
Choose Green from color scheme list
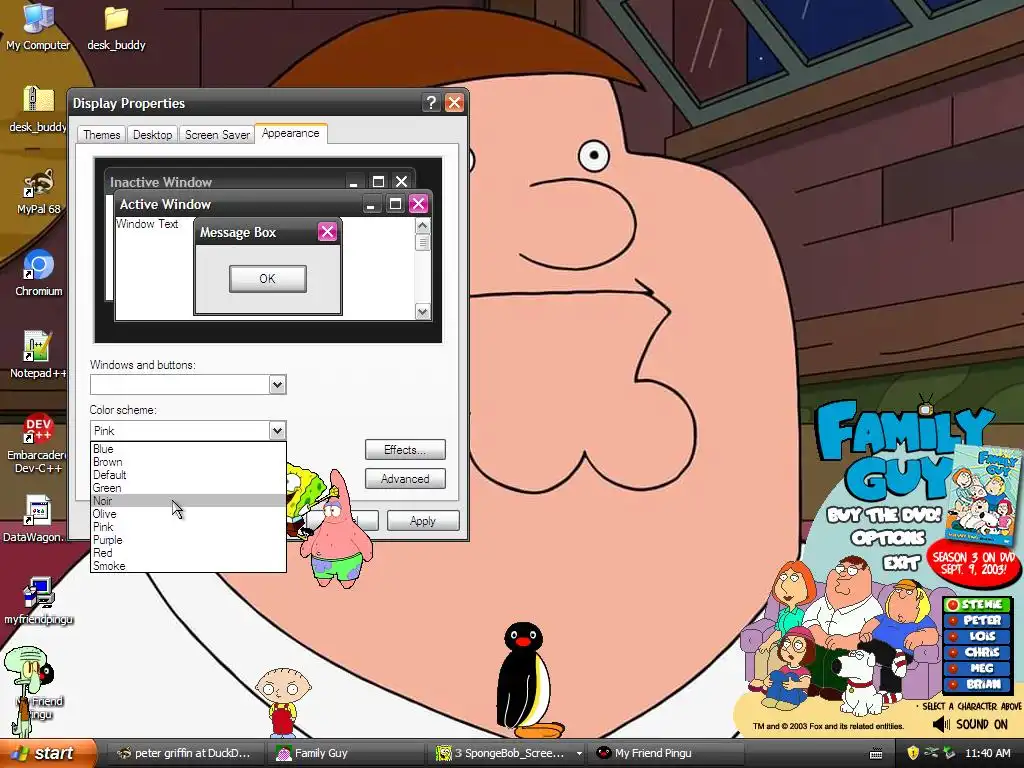188,488
